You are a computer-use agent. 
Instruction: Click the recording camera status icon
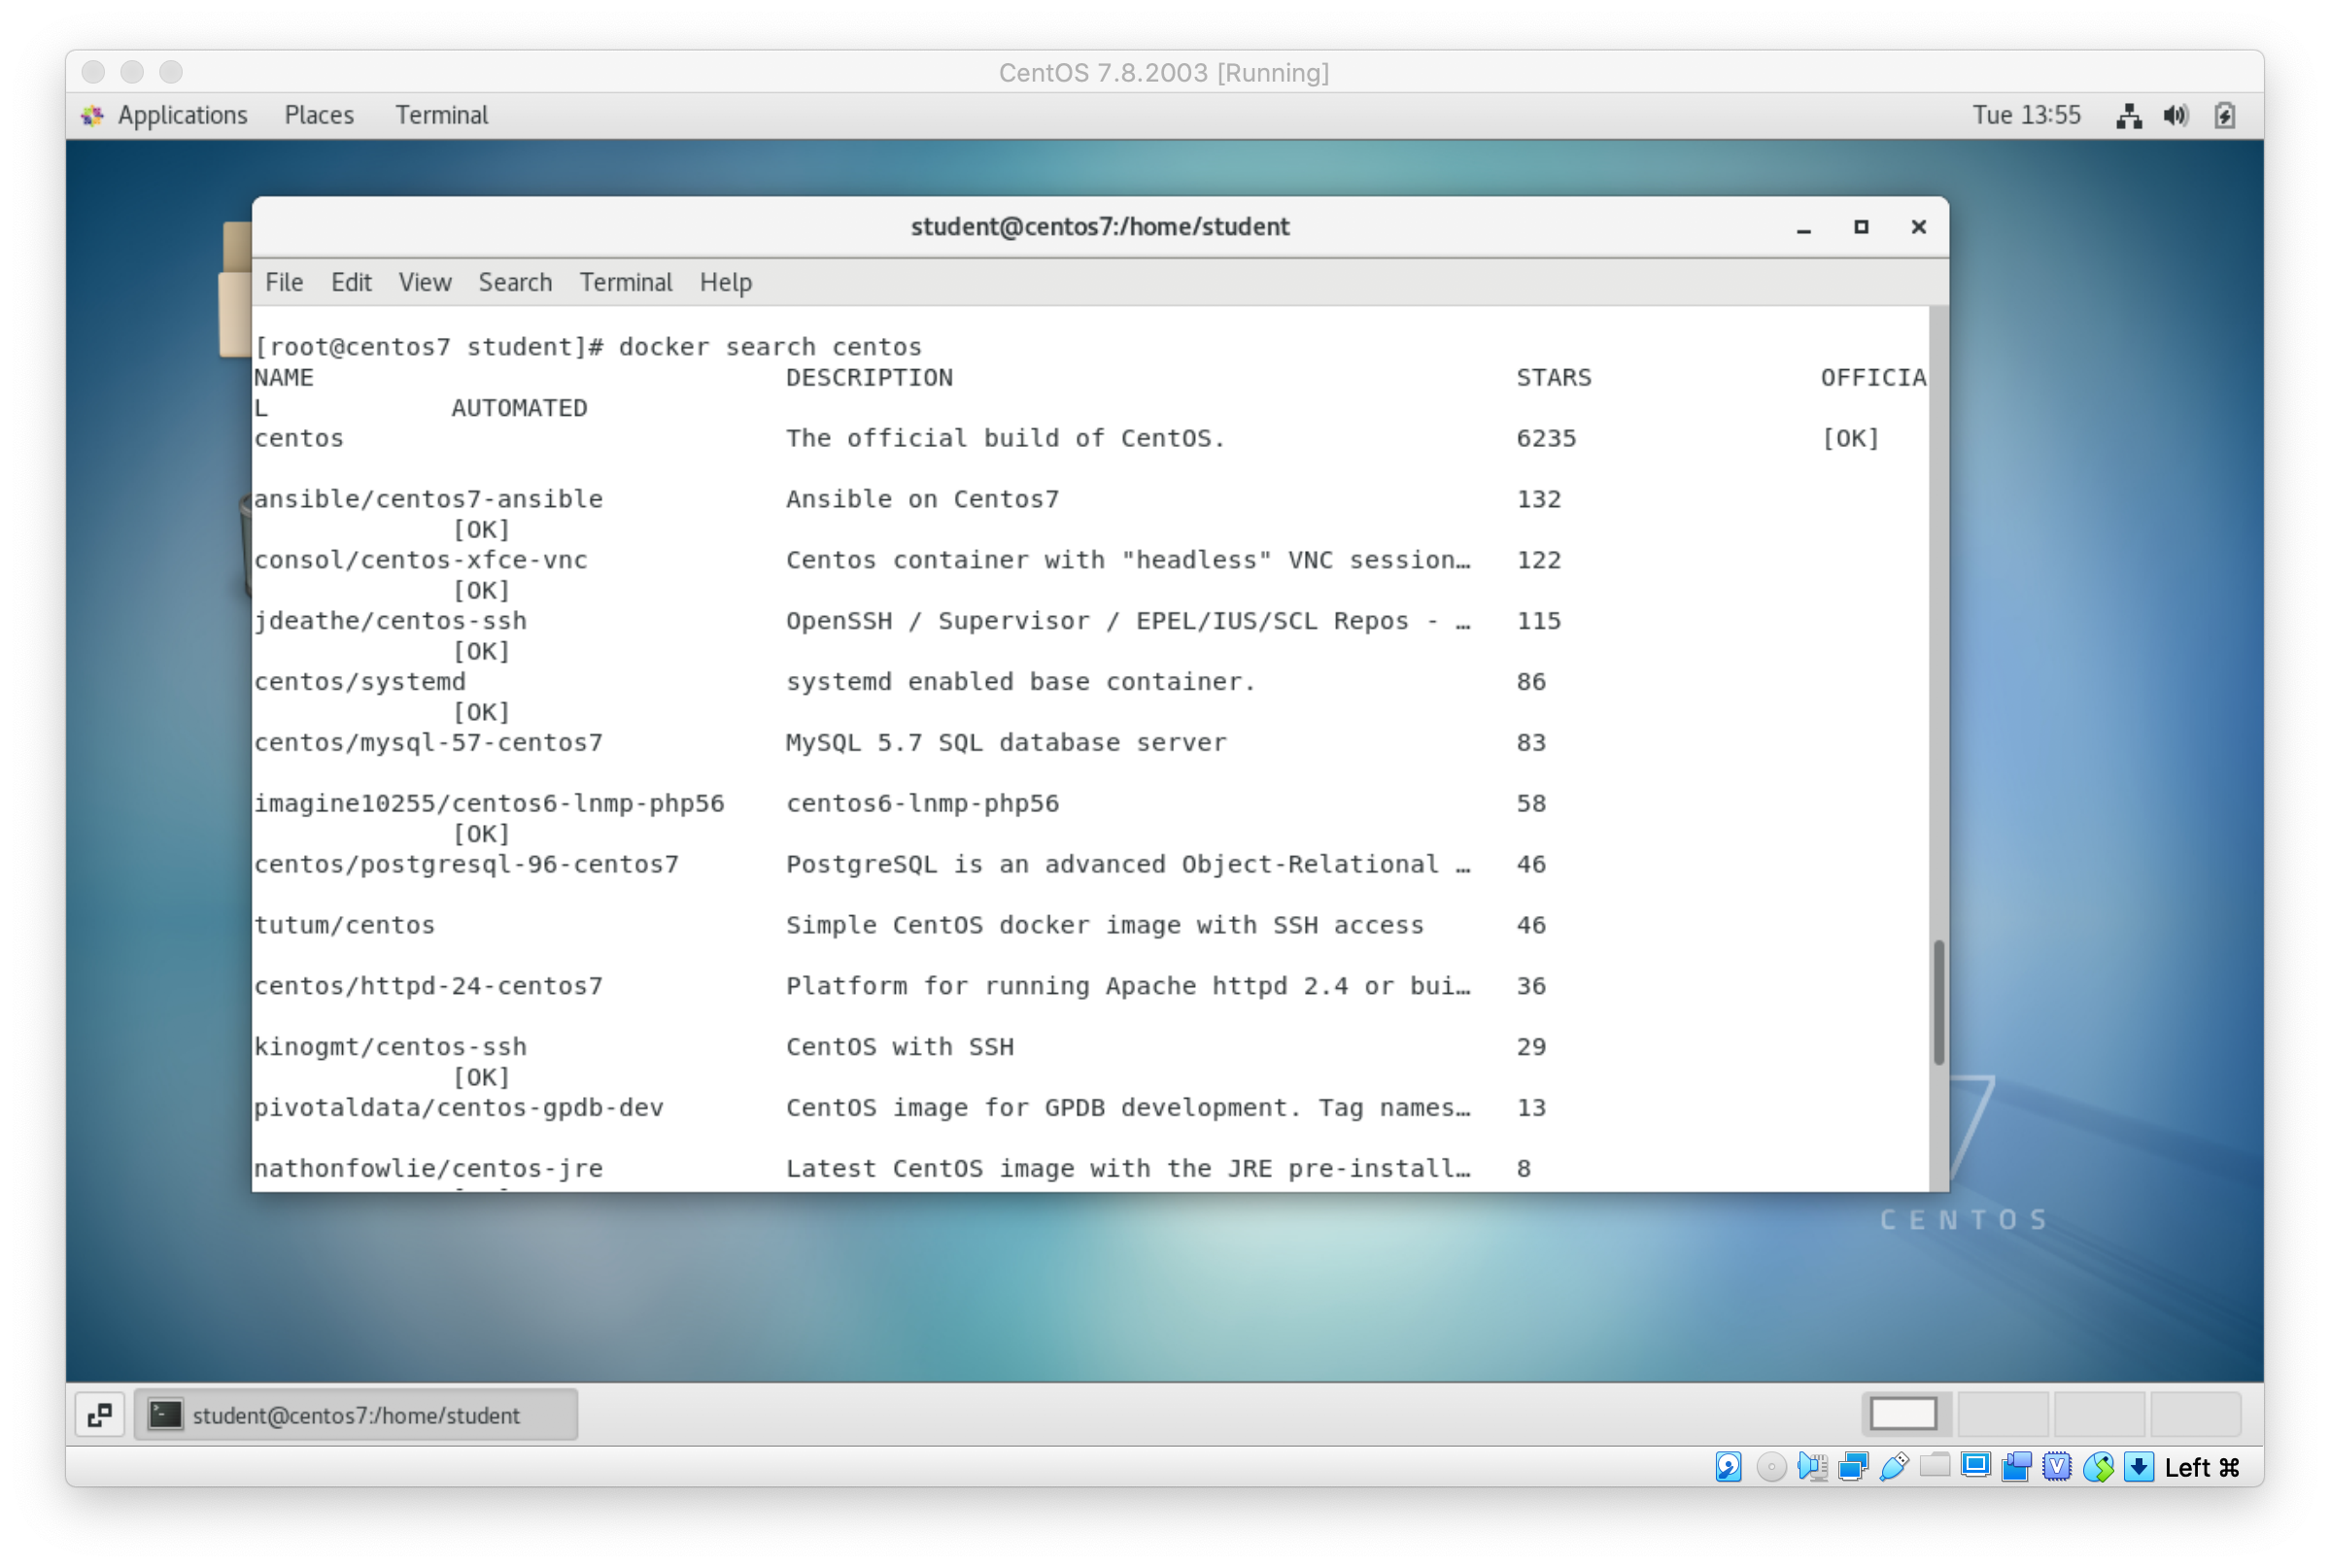[x=2016, y=1467]
